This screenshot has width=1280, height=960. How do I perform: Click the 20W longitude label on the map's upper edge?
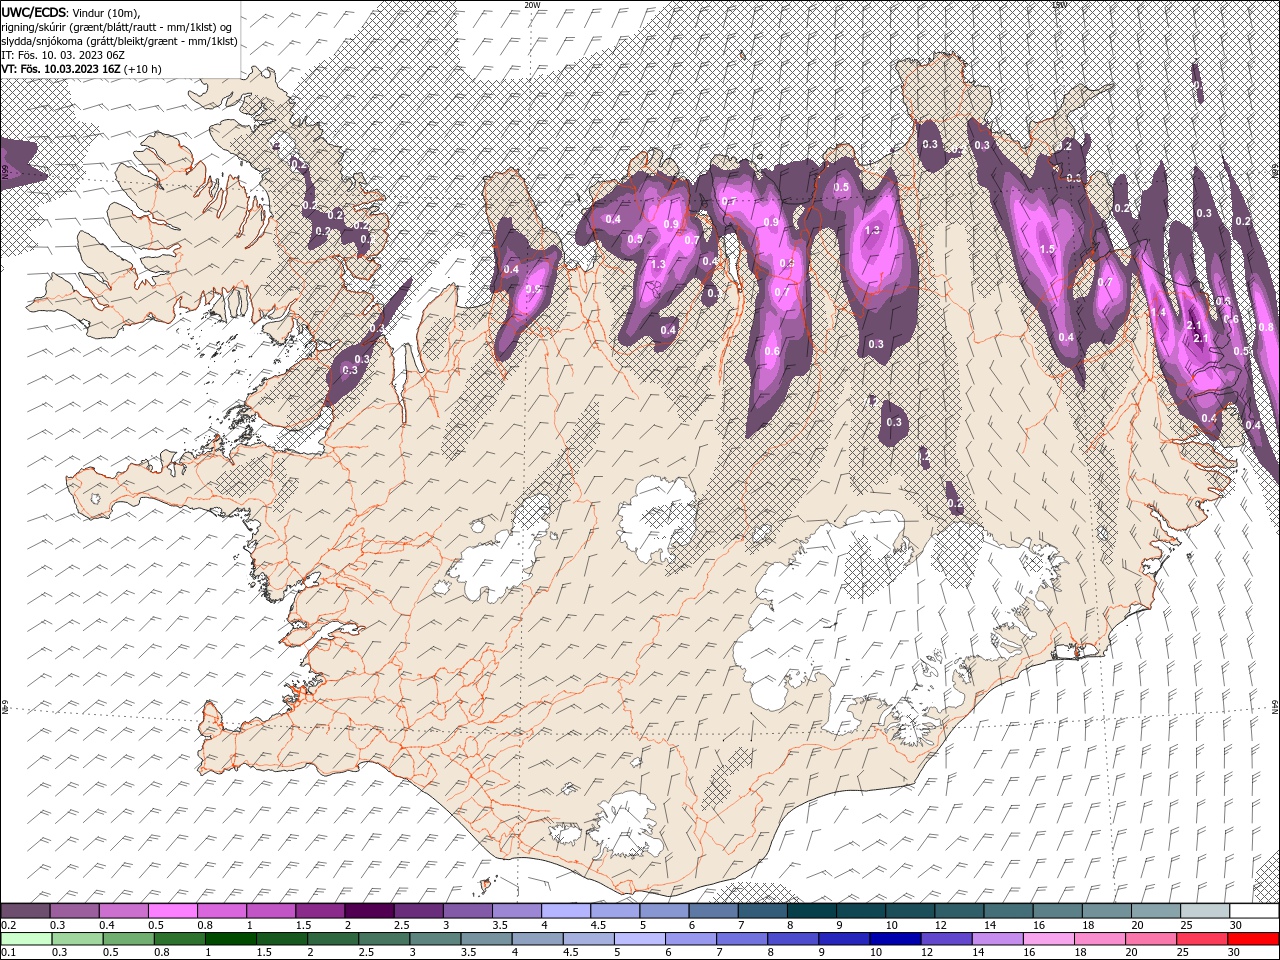532,5
